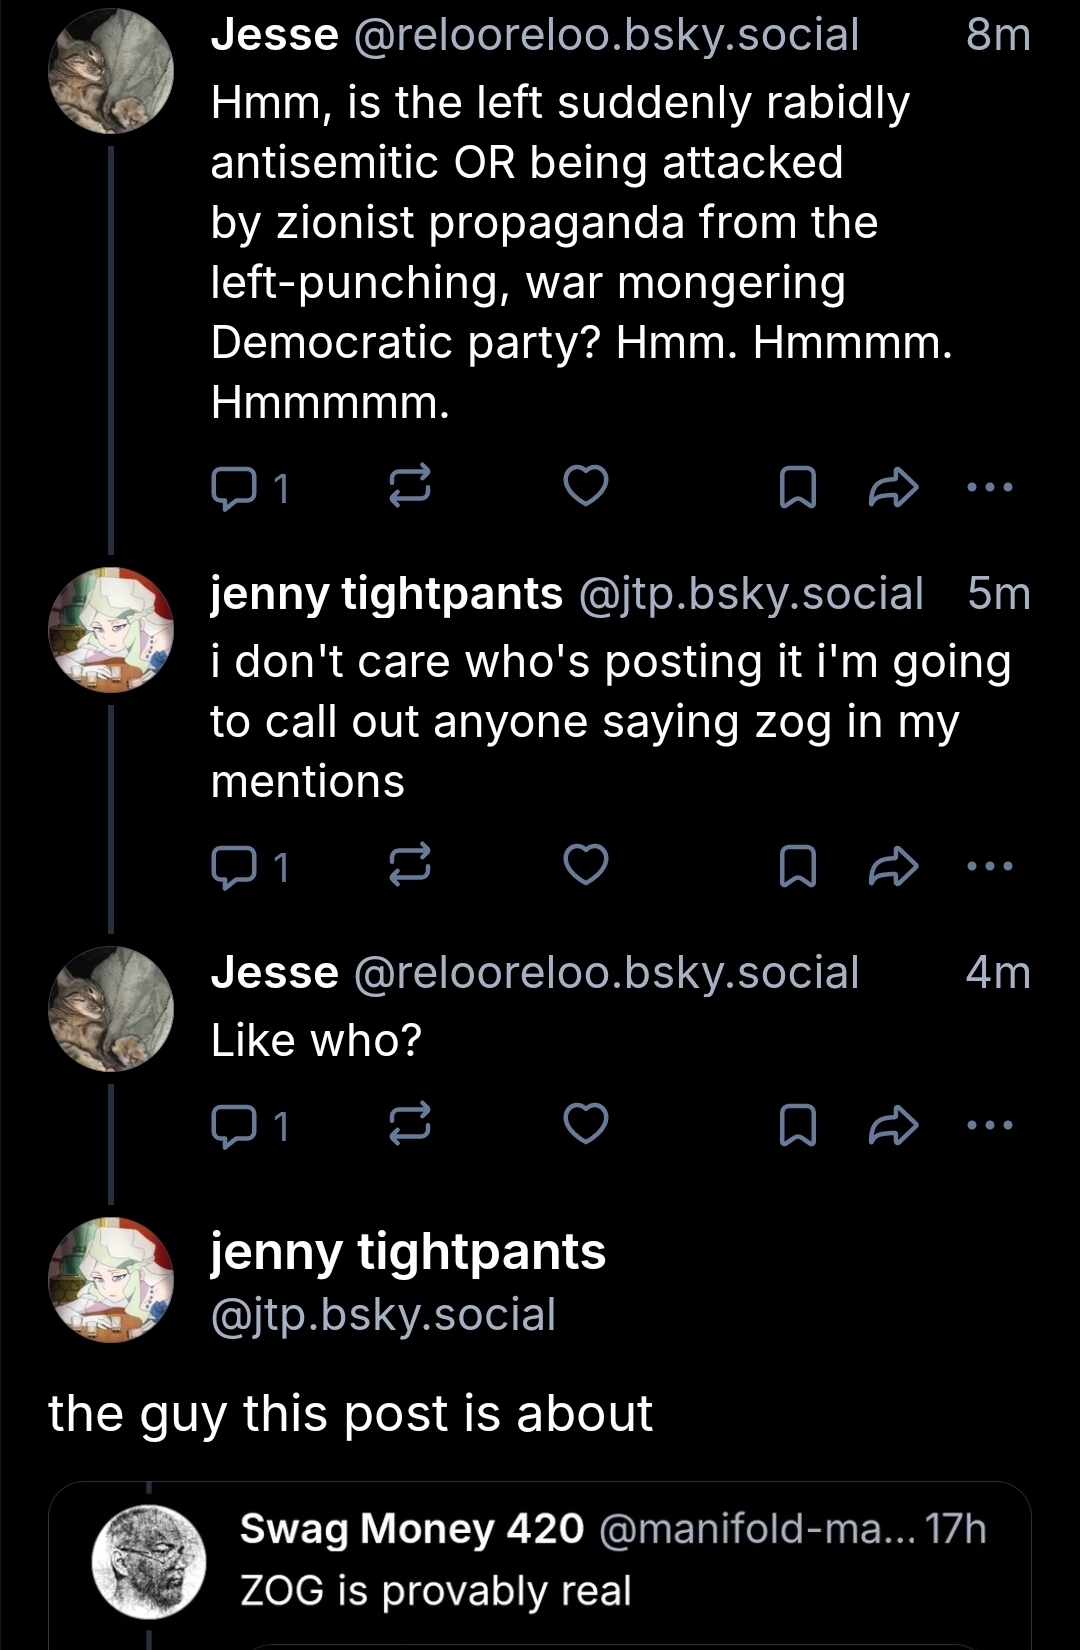The width and height of the screenshot is (1080, 1650).
Task: View Jesse's cat avatar on first post
Action: coord(111,72)
